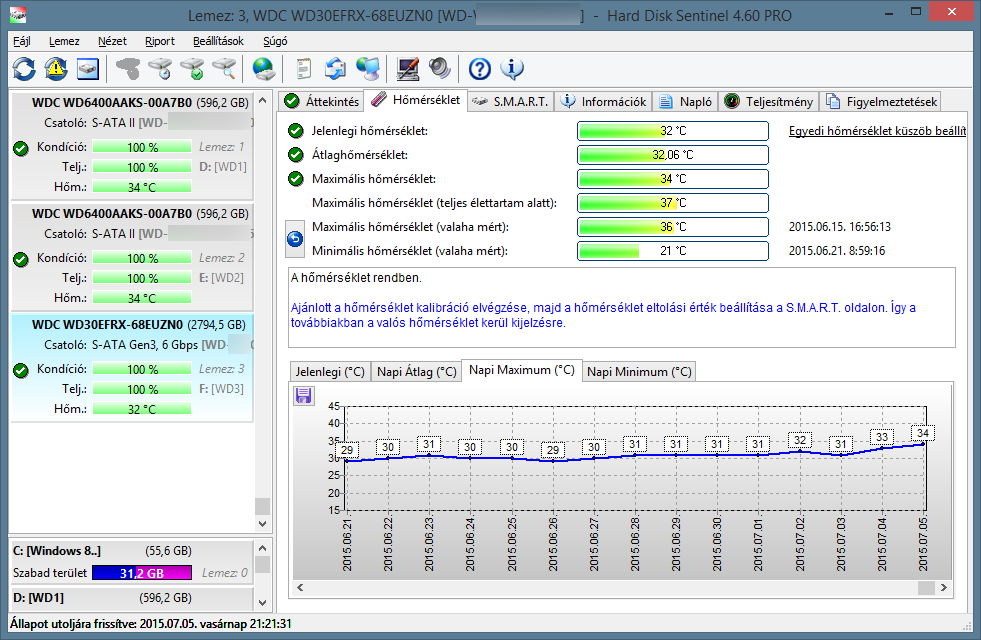981x640 pixels.
Task: Switch to the Figyelmeztetések tab
Action: click(881, 101)
